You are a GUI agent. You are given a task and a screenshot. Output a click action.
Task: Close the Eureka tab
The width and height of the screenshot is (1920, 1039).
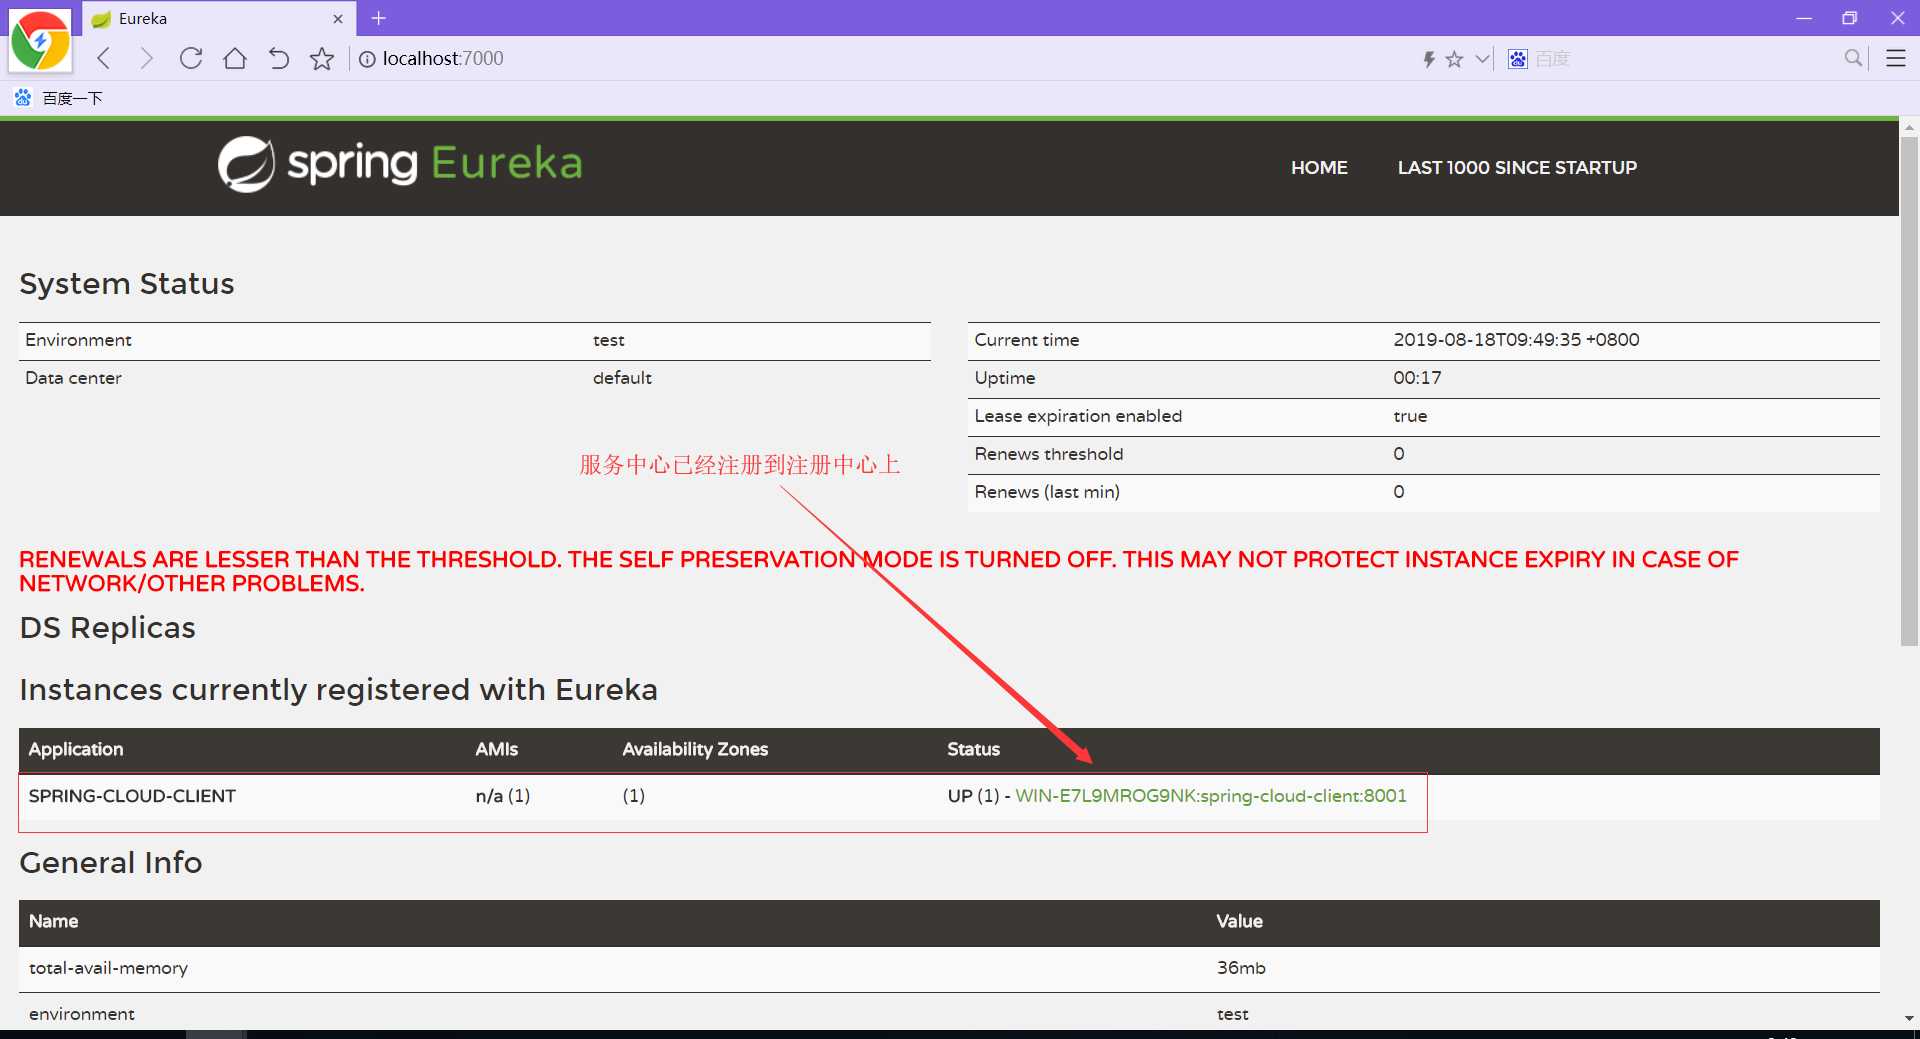click(x=338, y=19)
